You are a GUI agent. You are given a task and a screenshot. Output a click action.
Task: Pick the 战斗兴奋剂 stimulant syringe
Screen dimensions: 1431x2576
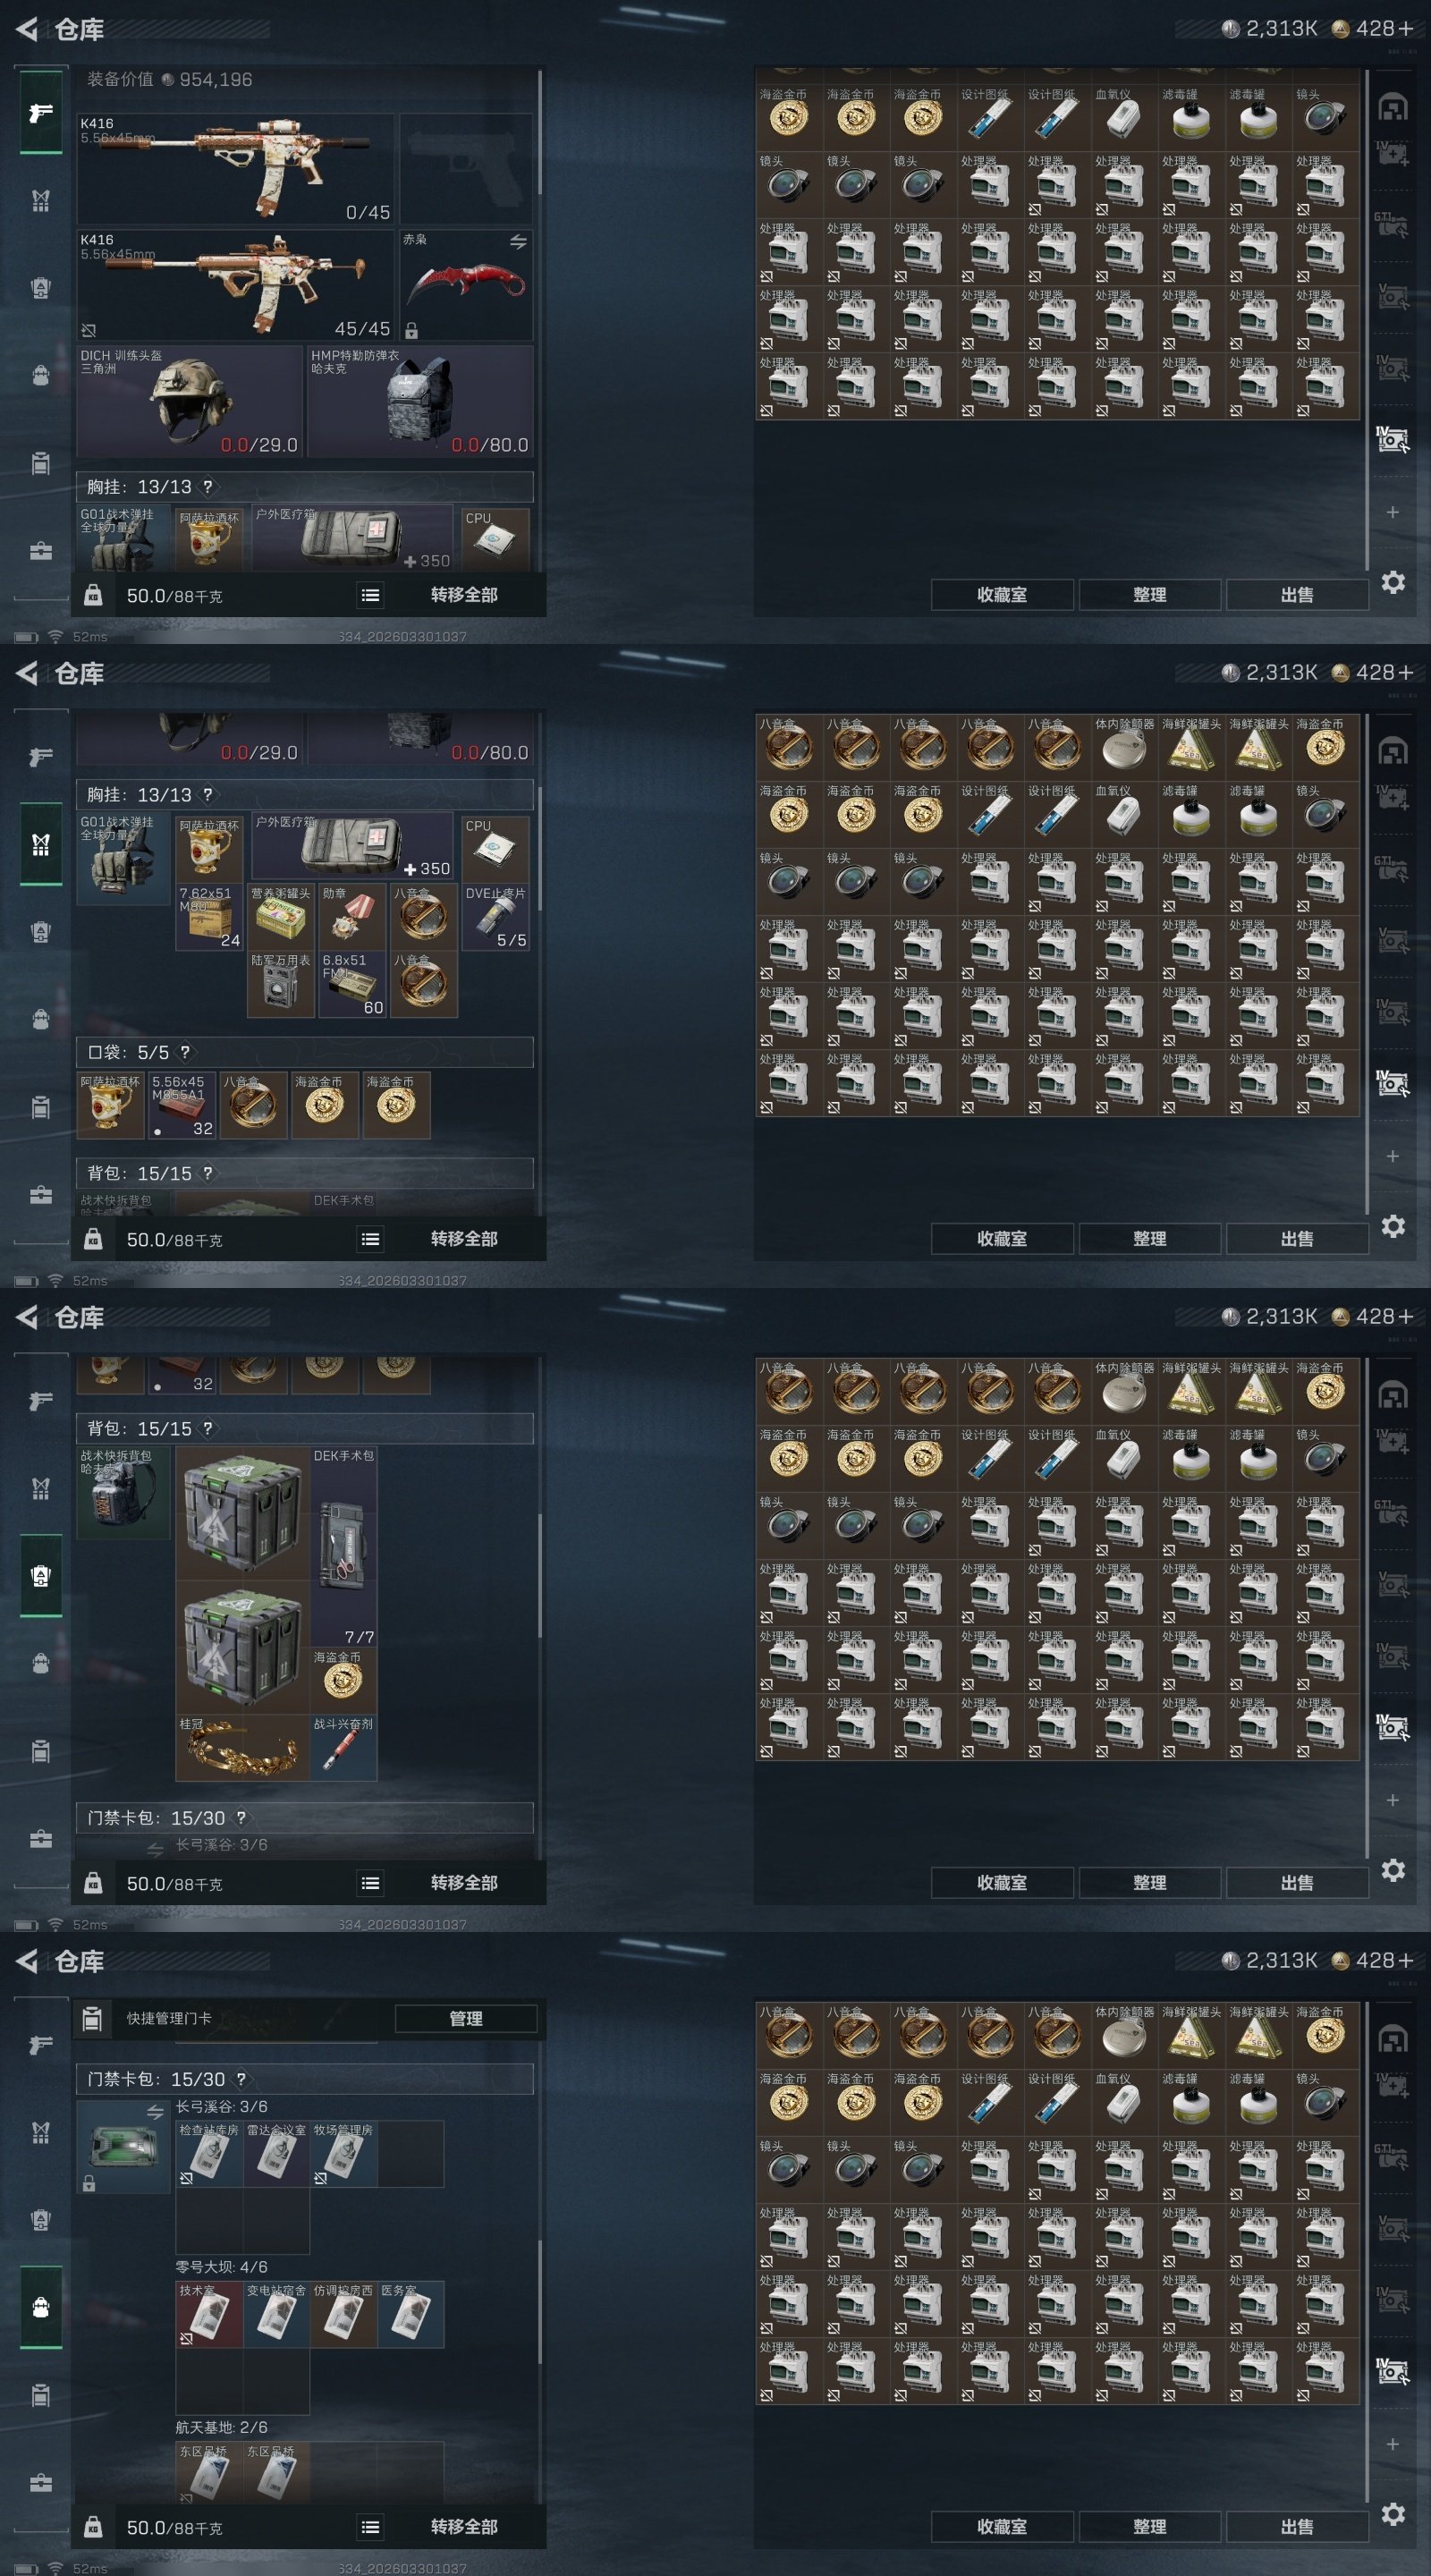point(343,1748)
